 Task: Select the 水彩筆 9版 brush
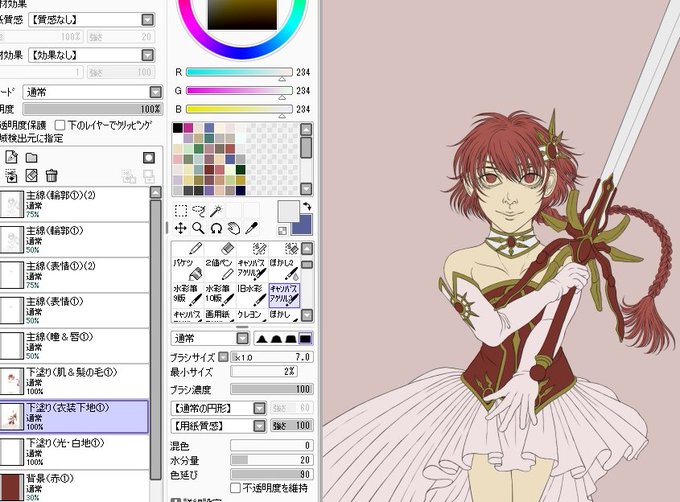189,294
